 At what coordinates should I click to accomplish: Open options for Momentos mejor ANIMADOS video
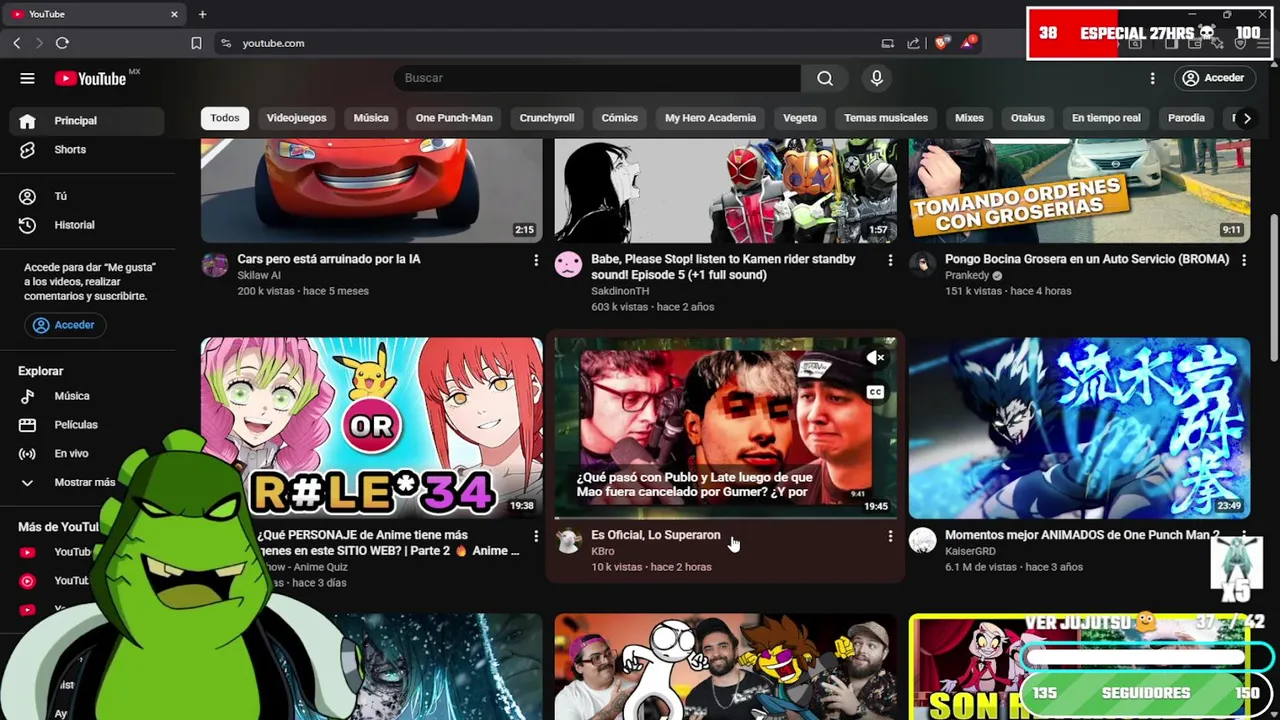(x=1244, y=536)
